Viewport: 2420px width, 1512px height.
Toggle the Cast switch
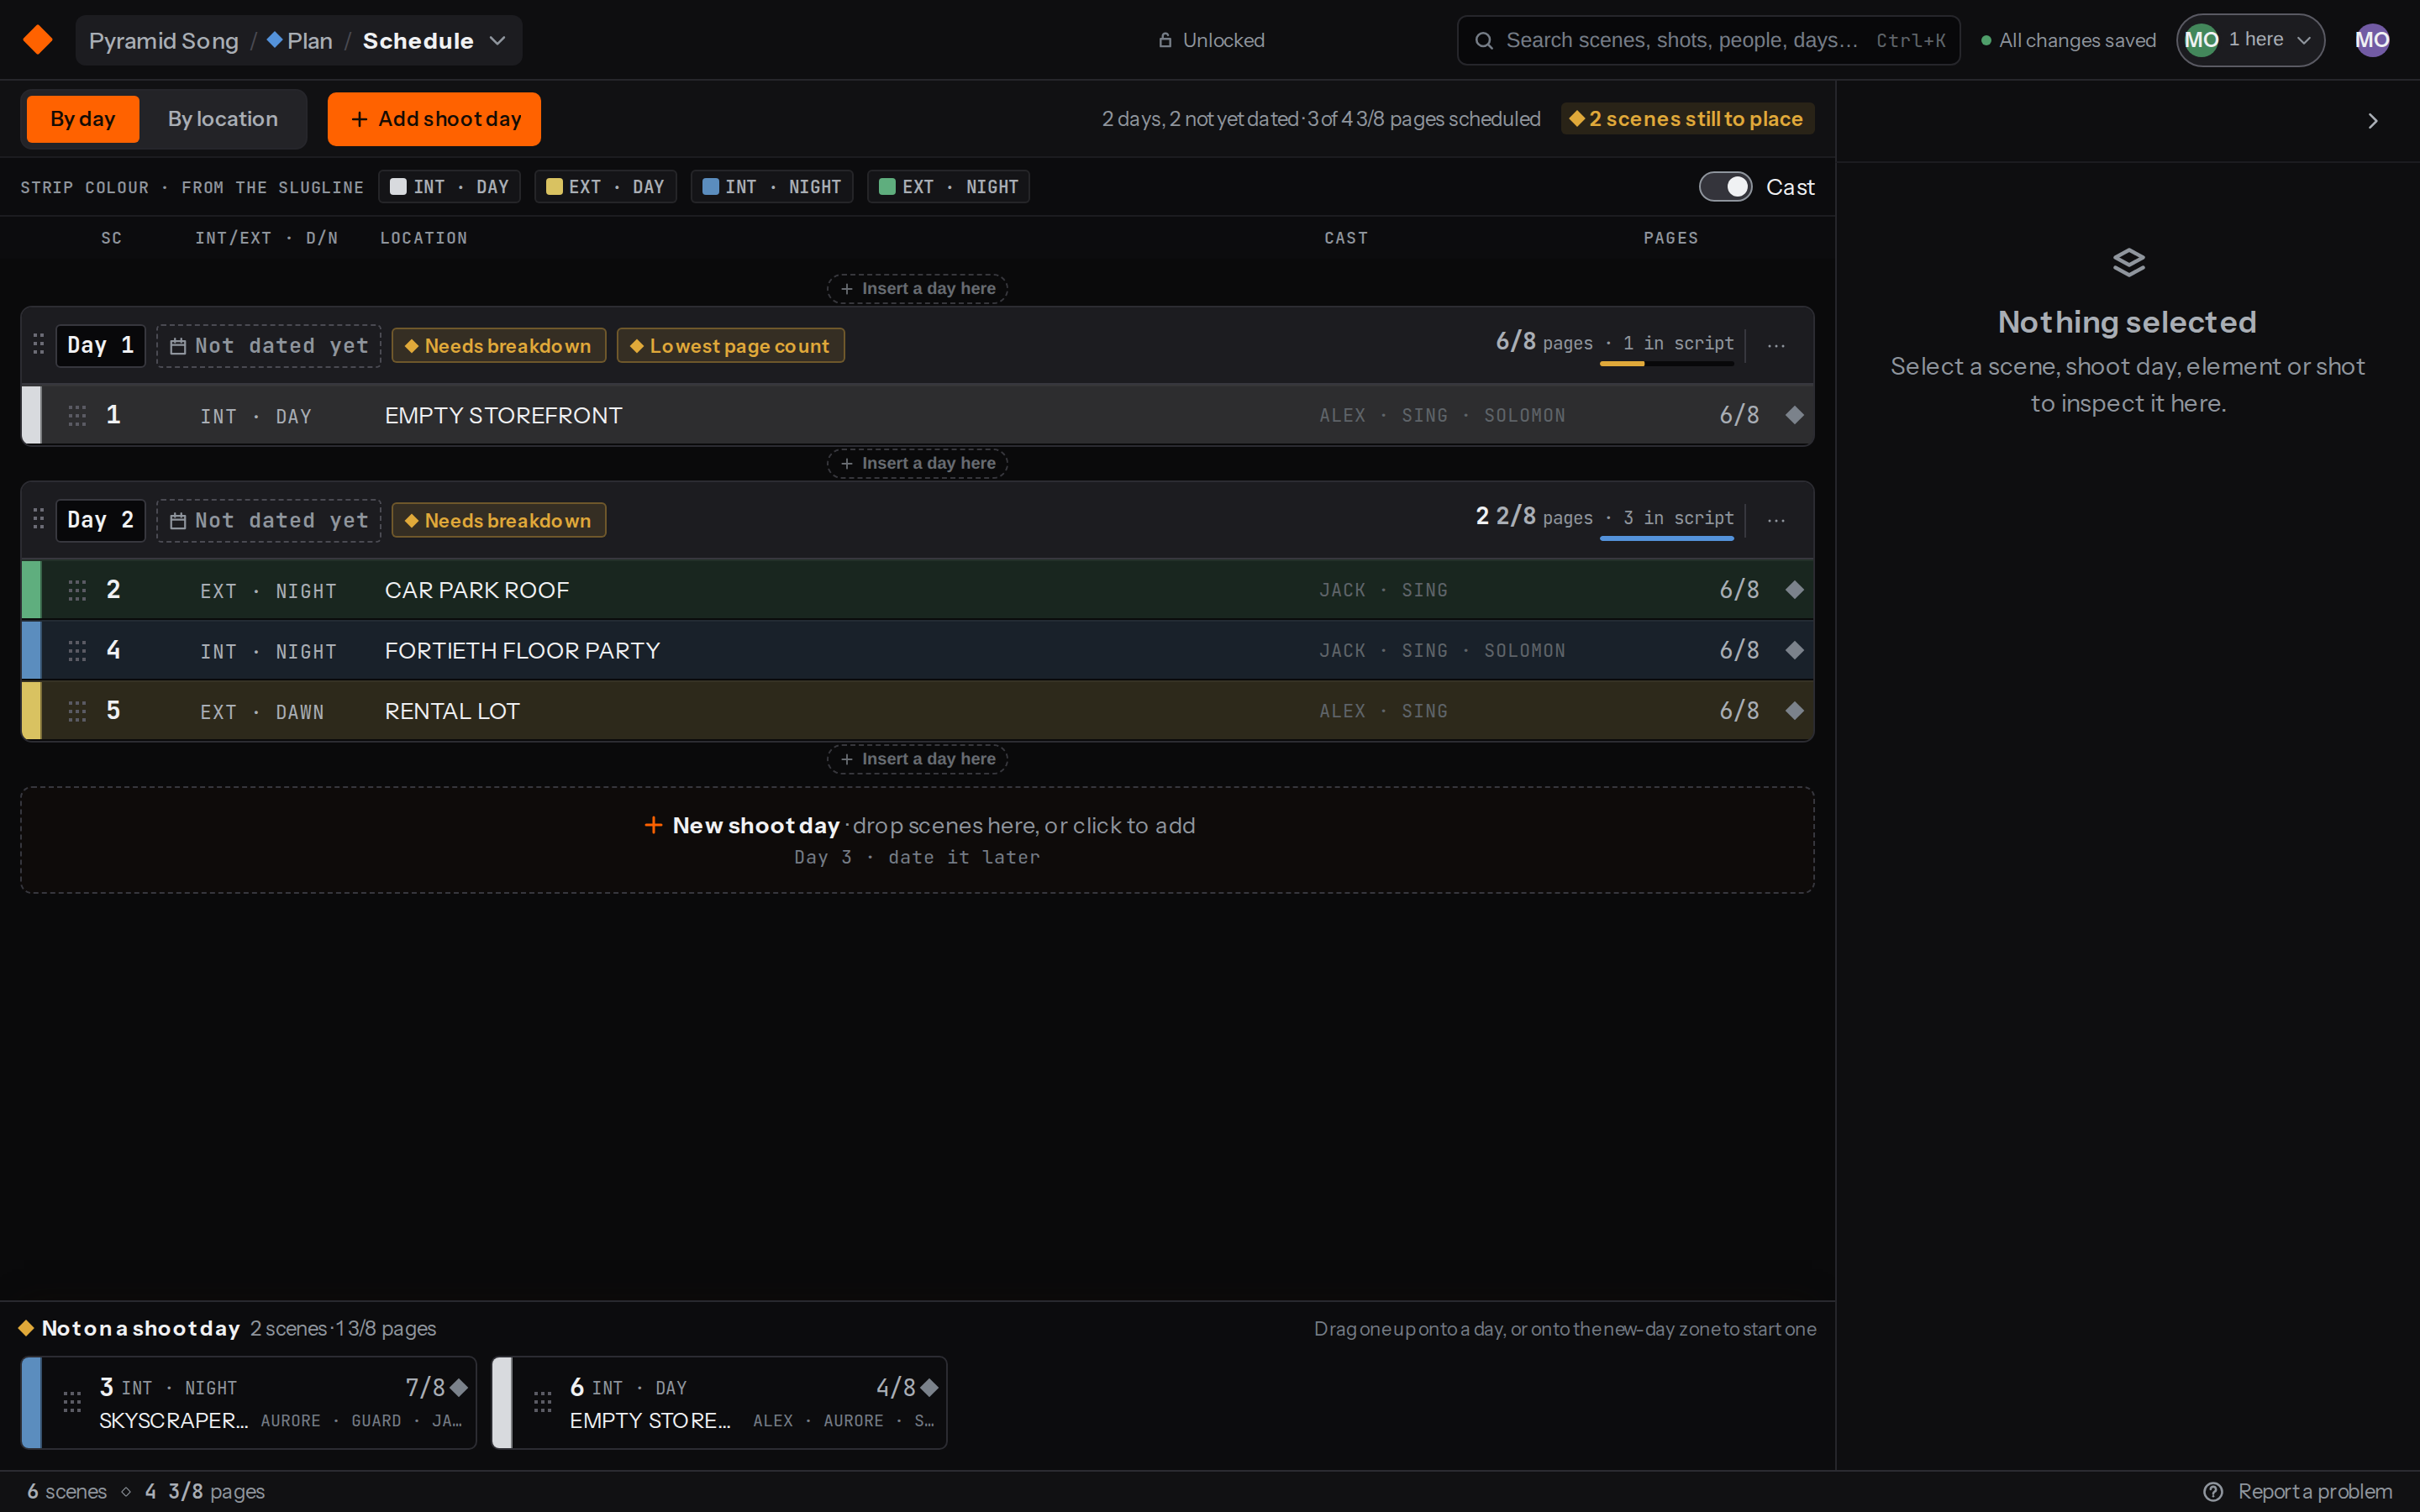click(x=1725, y=187)
